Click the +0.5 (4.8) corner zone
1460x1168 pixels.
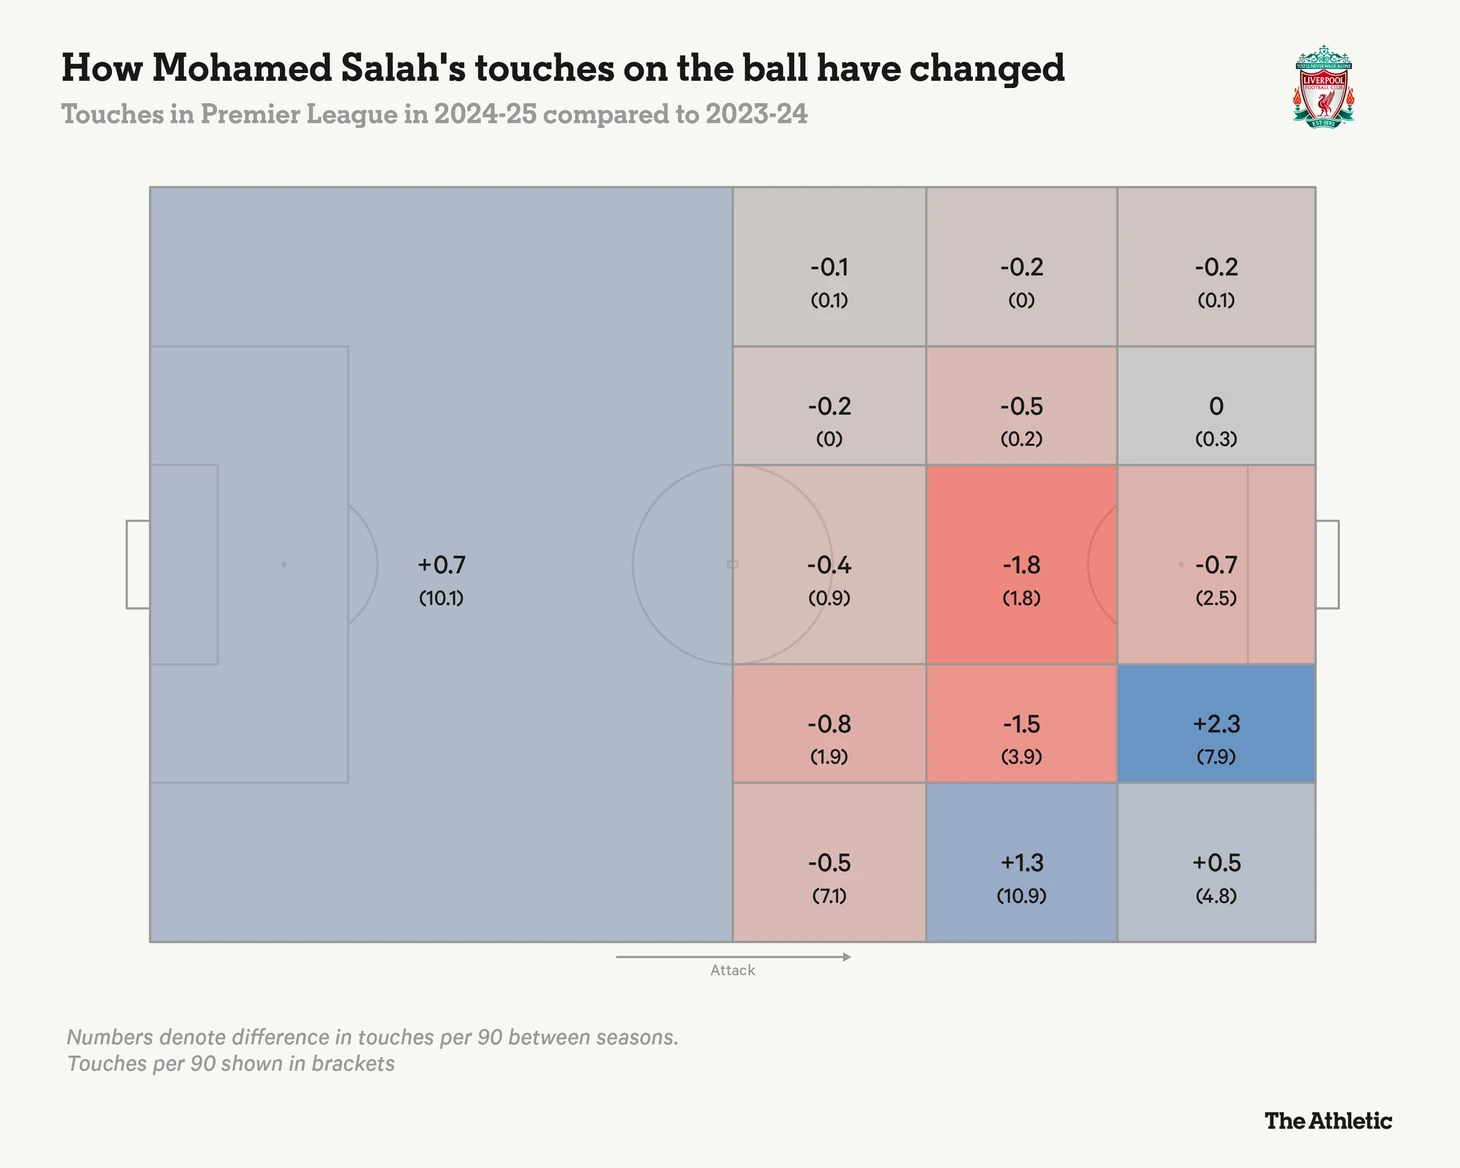pos(1216,862)
